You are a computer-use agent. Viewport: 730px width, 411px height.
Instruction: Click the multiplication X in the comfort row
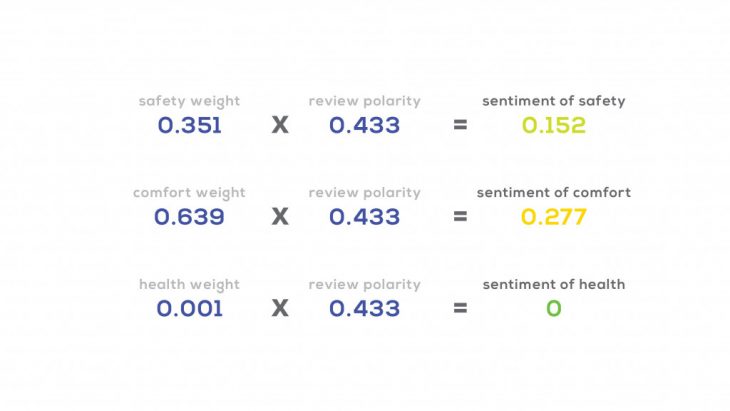point(280,217)
